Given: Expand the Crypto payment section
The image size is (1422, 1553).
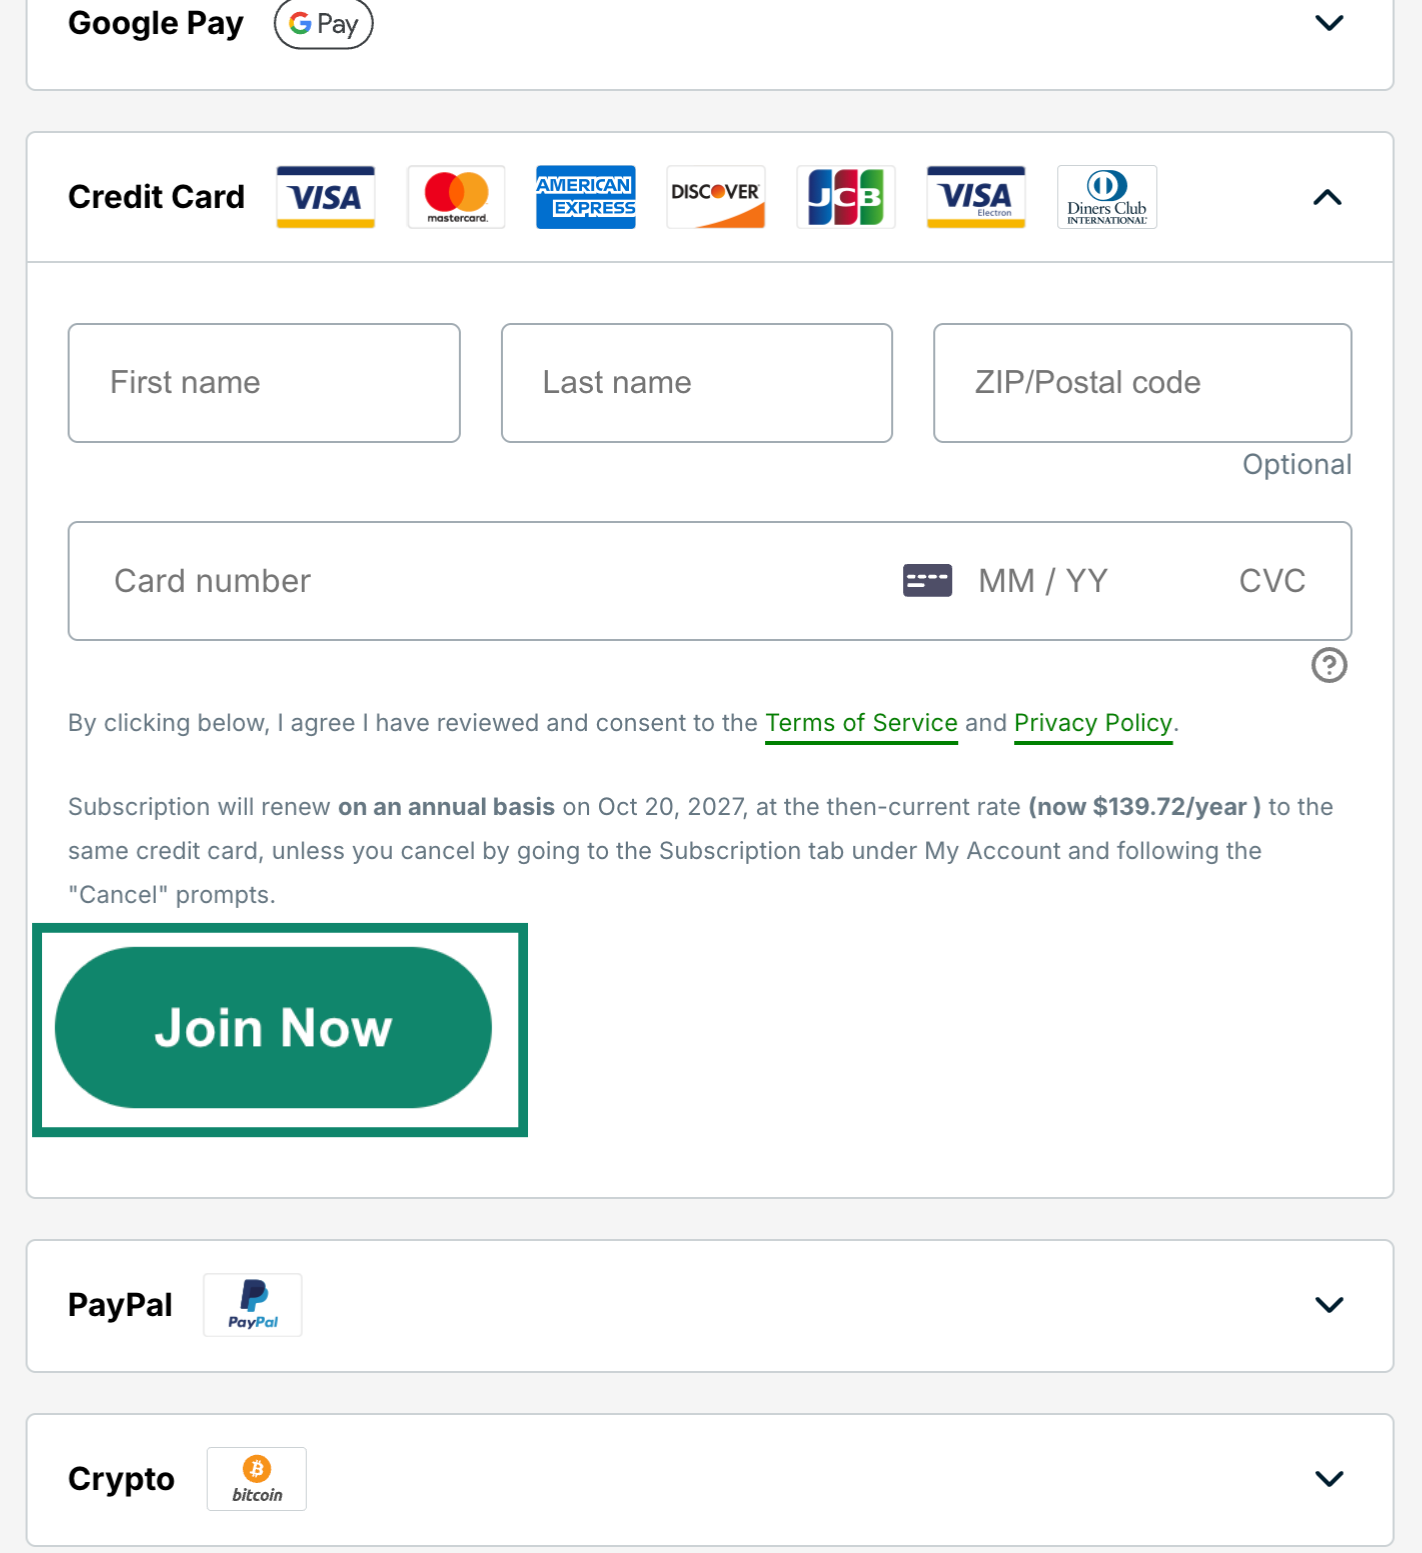Looking at the screenshot, I should (1328, 1478).
